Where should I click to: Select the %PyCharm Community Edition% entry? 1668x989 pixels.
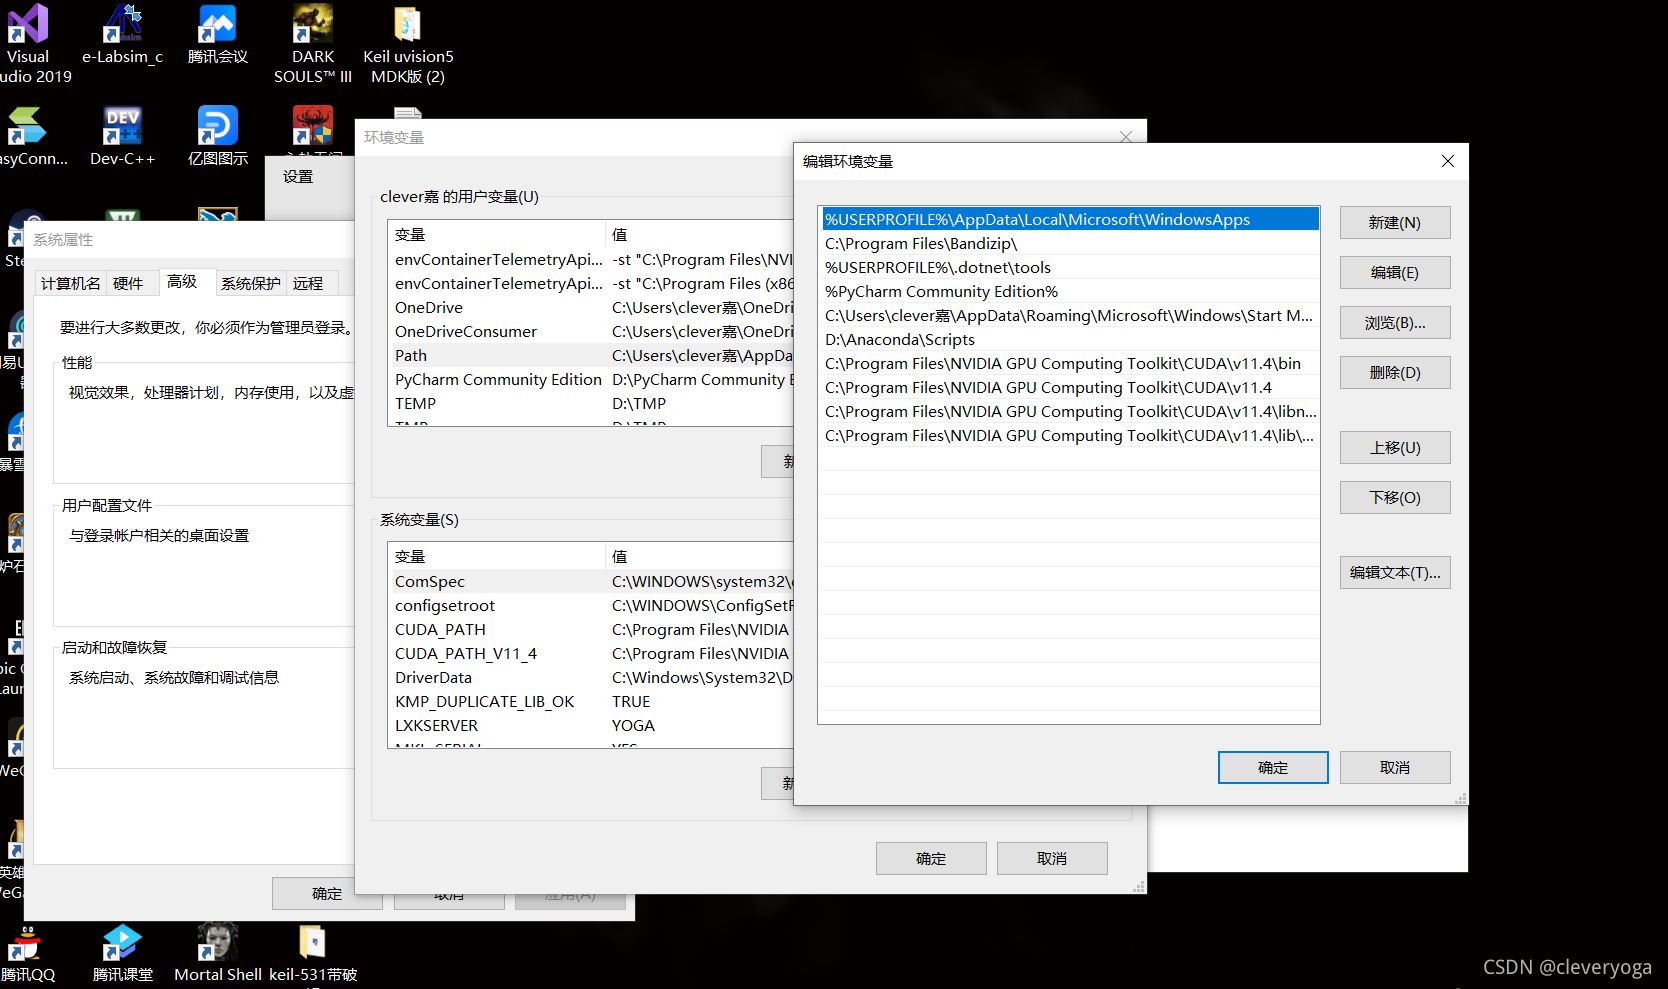pos(1069,292)
